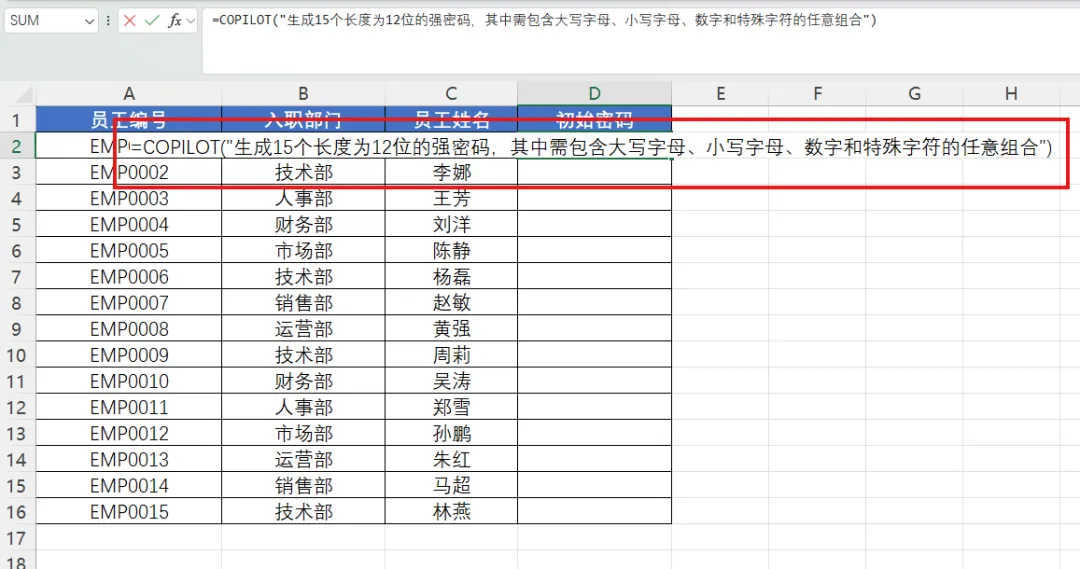Click cell EMP0012
Viewport: 1080px width, 569px height.
pos(129,433)
